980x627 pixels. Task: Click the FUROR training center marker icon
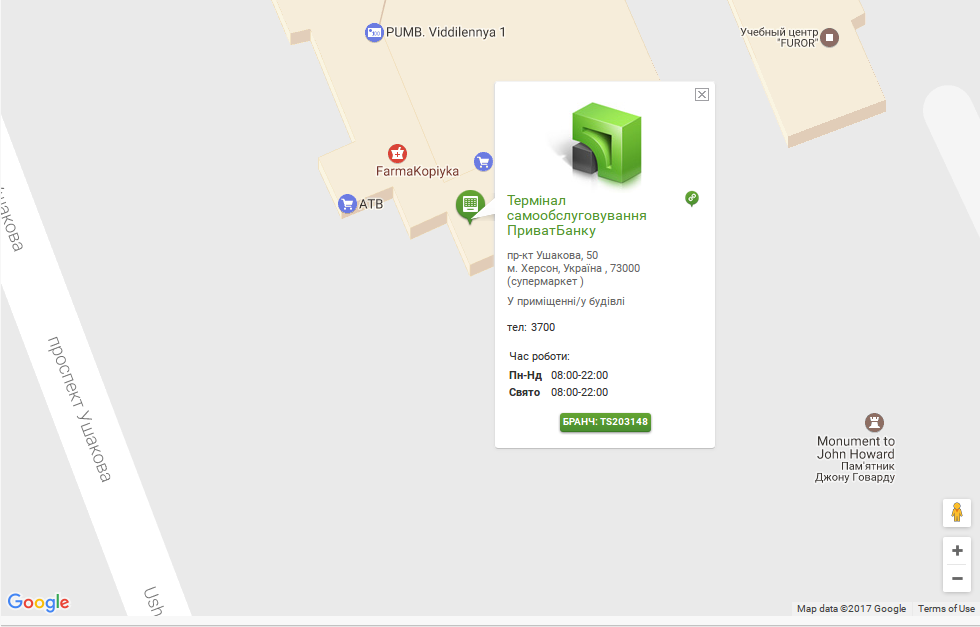click(x=829, y=38)
